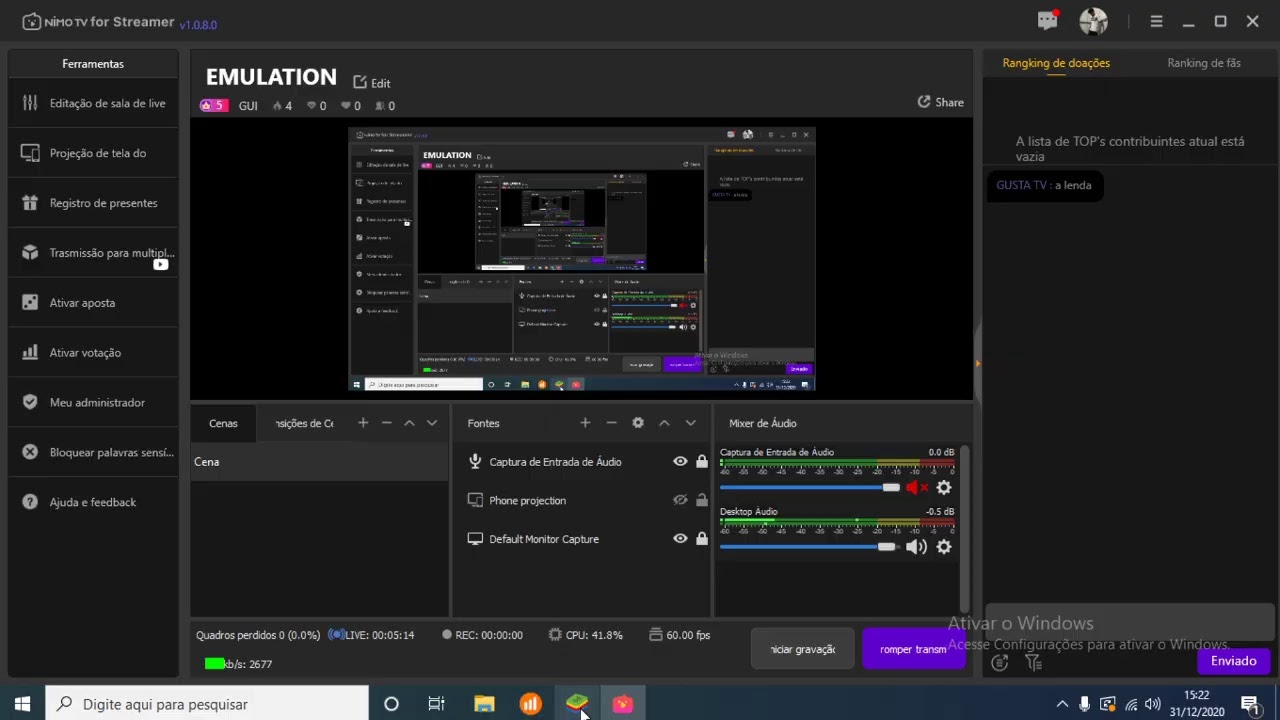Open Ajuda e feedback
Image resolution: width=1280 pixels, height=720 pixels.
[93, 503]
